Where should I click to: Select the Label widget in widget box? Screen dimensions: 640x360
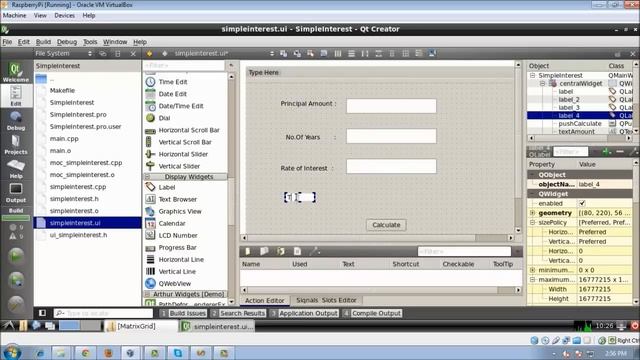[x=167, y=187]
